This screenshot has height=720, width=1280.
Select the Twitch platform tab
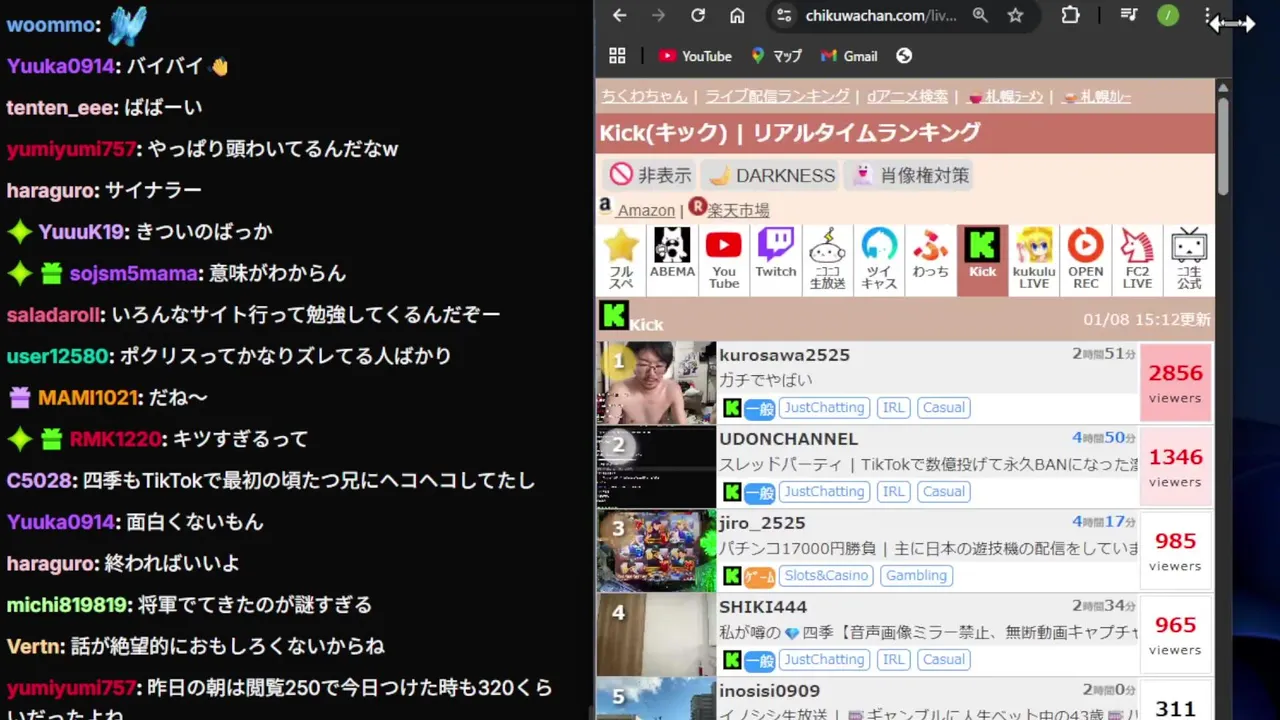click(776, 260)
